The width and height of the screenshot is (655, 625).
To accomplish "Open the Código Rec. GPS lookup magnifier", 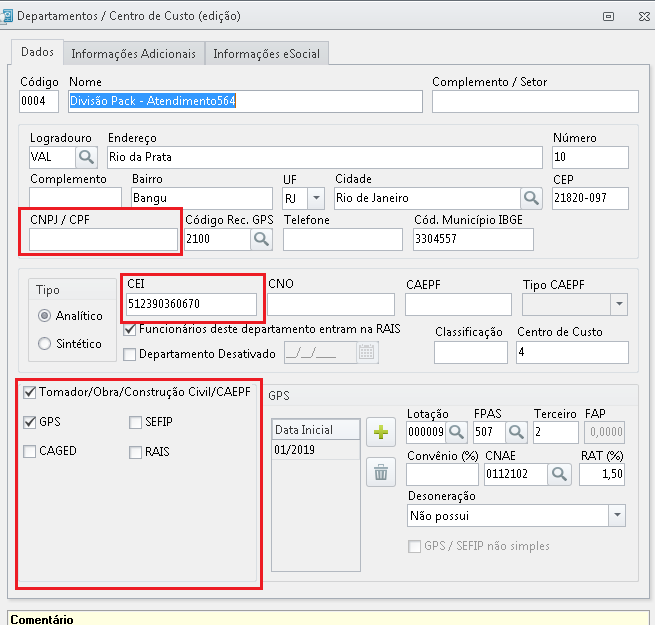I will [261, 239].
